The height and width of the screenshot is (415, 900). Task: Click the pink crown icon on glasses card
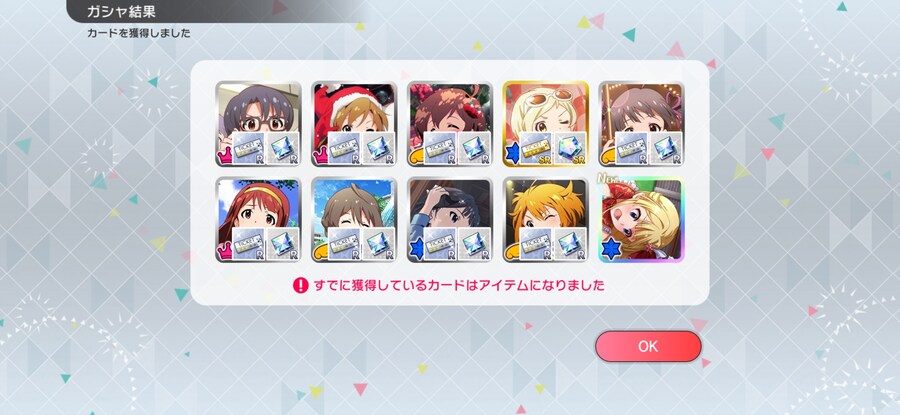[224, 155]
